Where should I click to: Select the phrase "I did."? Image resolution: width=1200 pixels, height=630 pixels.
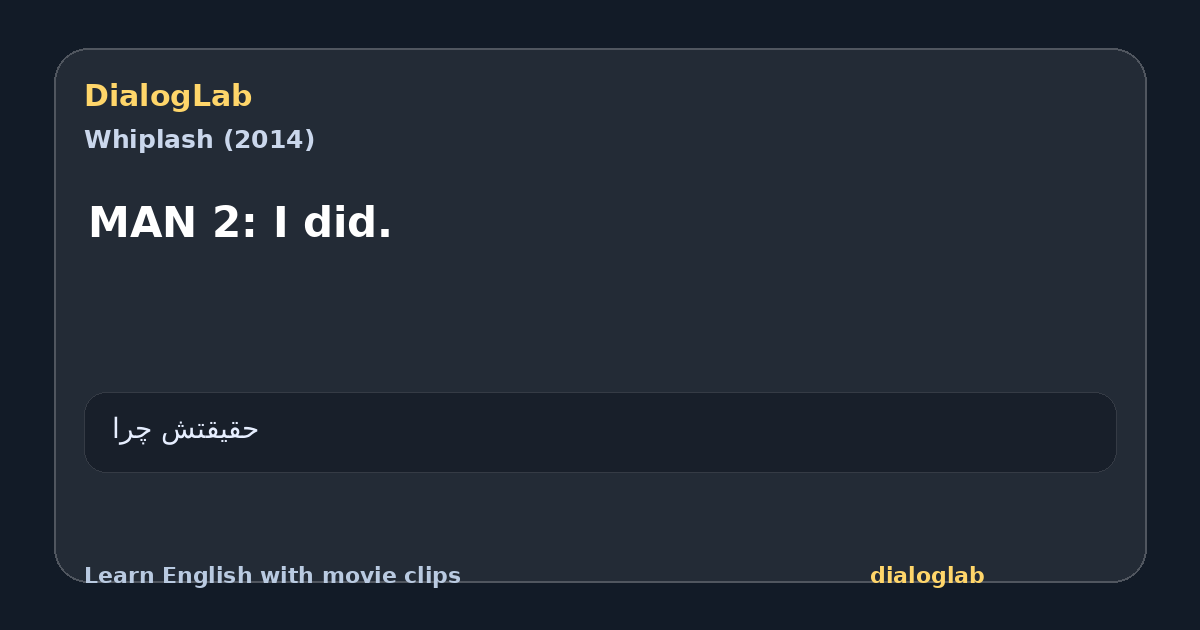point(332,223)
